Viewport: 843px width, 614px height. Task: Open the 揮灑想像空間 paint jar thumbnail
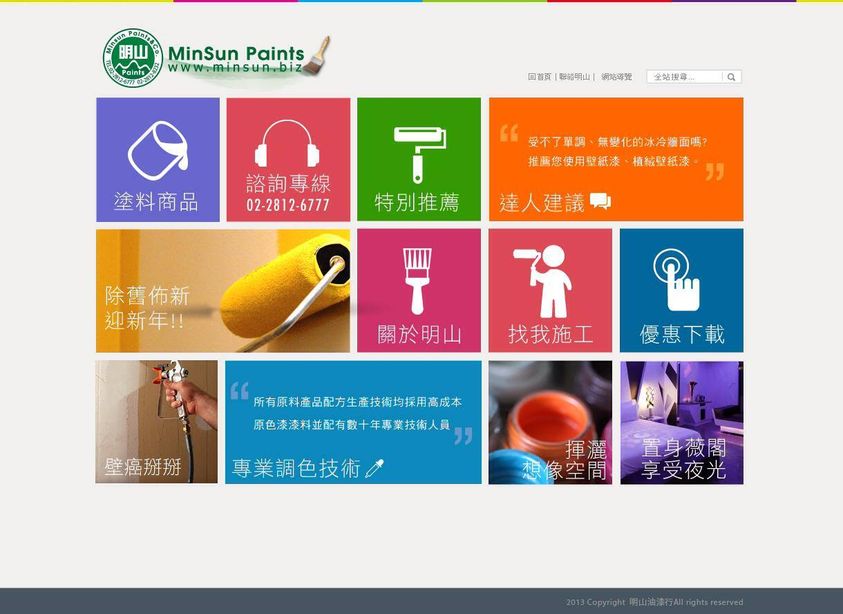pyautogui.click(x=550, y=423)
